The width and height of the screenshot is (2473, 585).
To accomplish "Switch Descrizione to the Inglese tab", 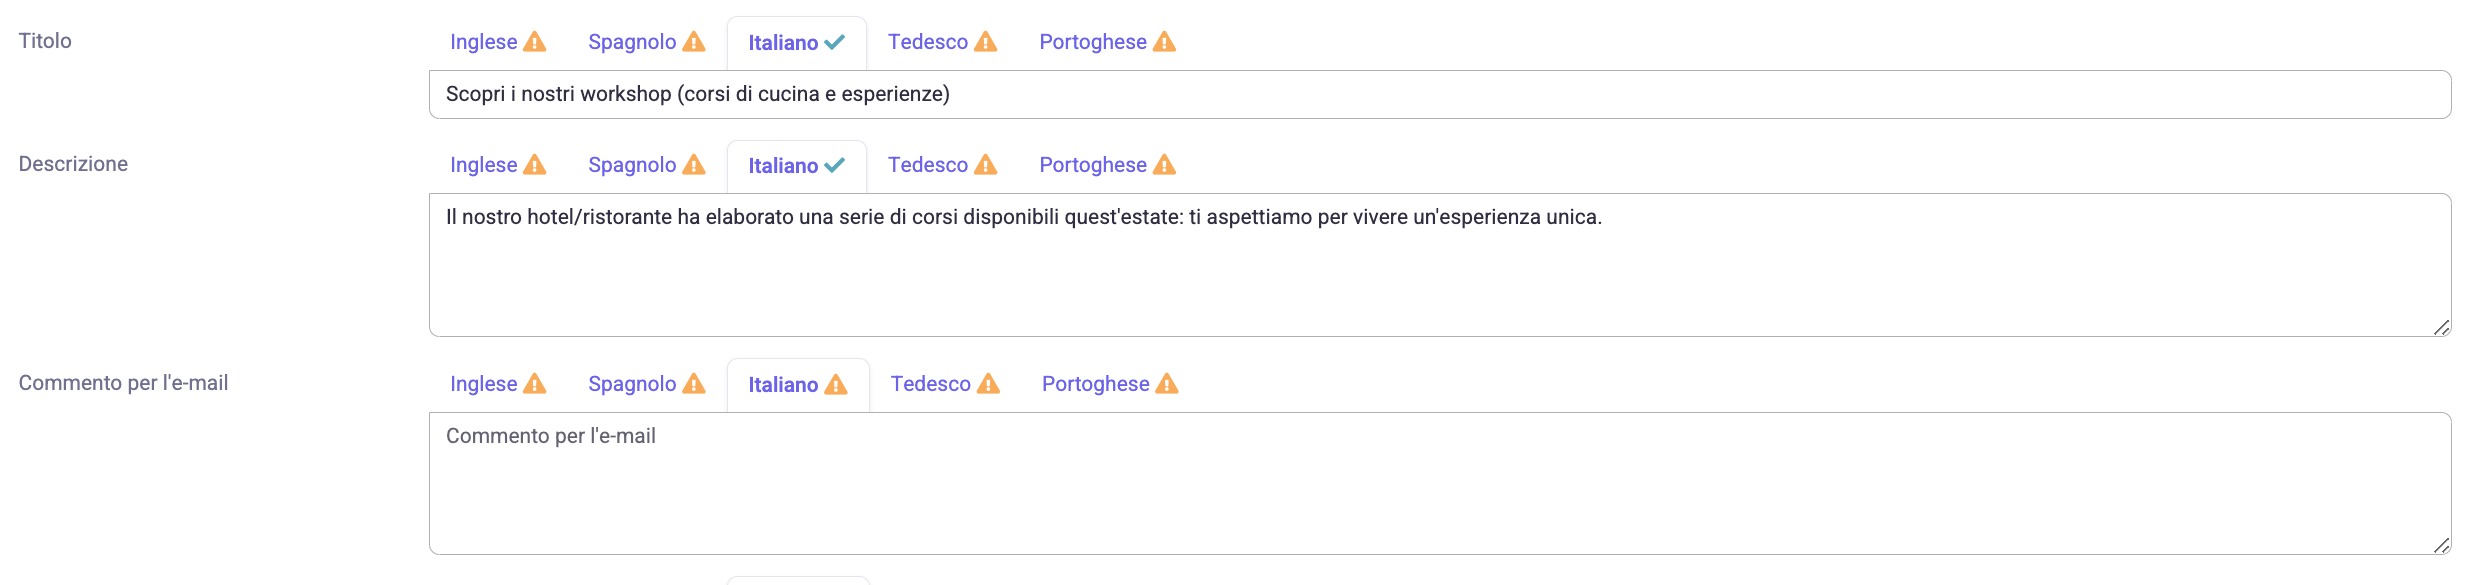I will 498,165.
